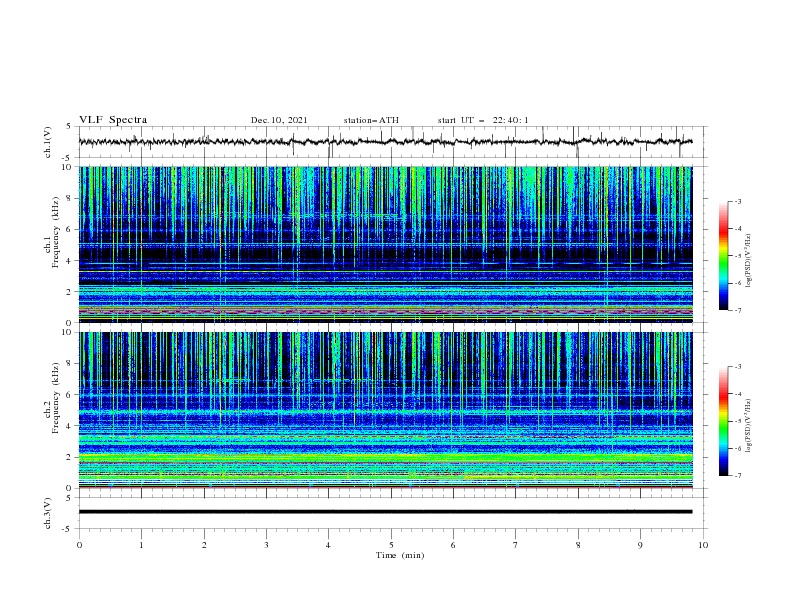Click the ch.1 voltage waveform trace
This screenshot has height=612, width=792.
(385, 142)
